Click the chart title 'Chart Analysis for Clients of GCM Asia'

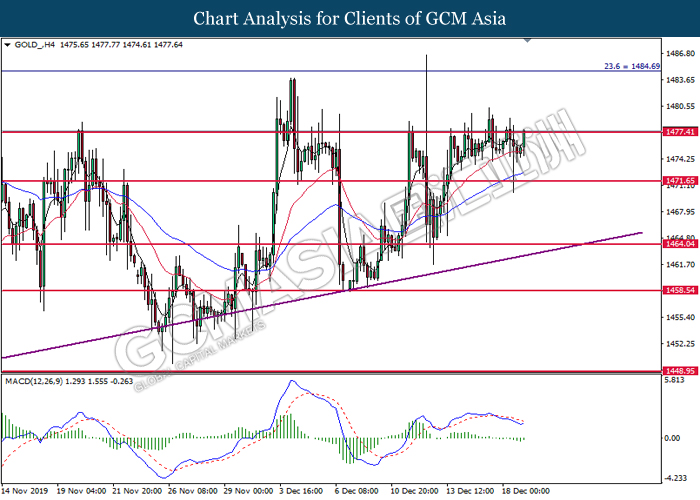[349, 18]
